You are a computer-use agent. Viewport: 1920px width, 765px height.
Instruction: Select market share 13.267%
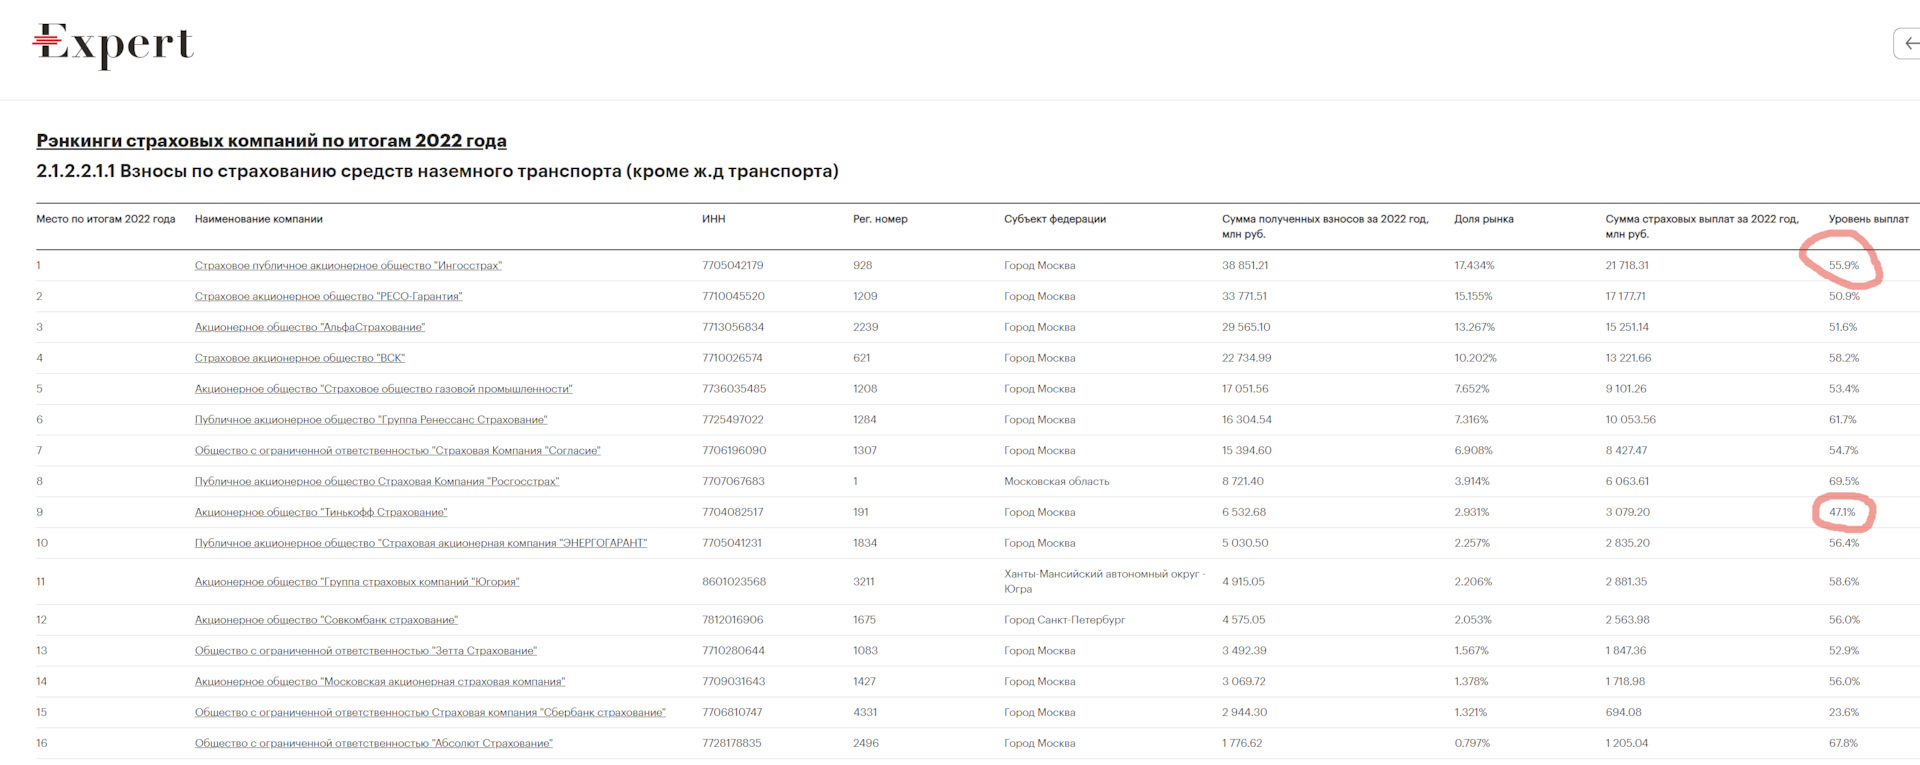1475,328
